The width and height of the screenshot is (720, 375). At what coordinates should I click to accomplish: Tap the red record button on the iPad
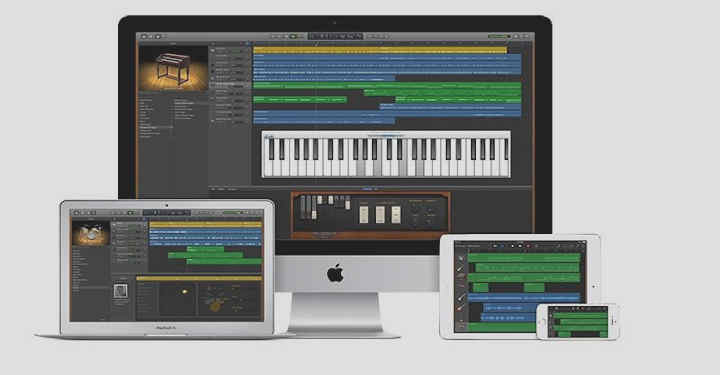(528, 246)
